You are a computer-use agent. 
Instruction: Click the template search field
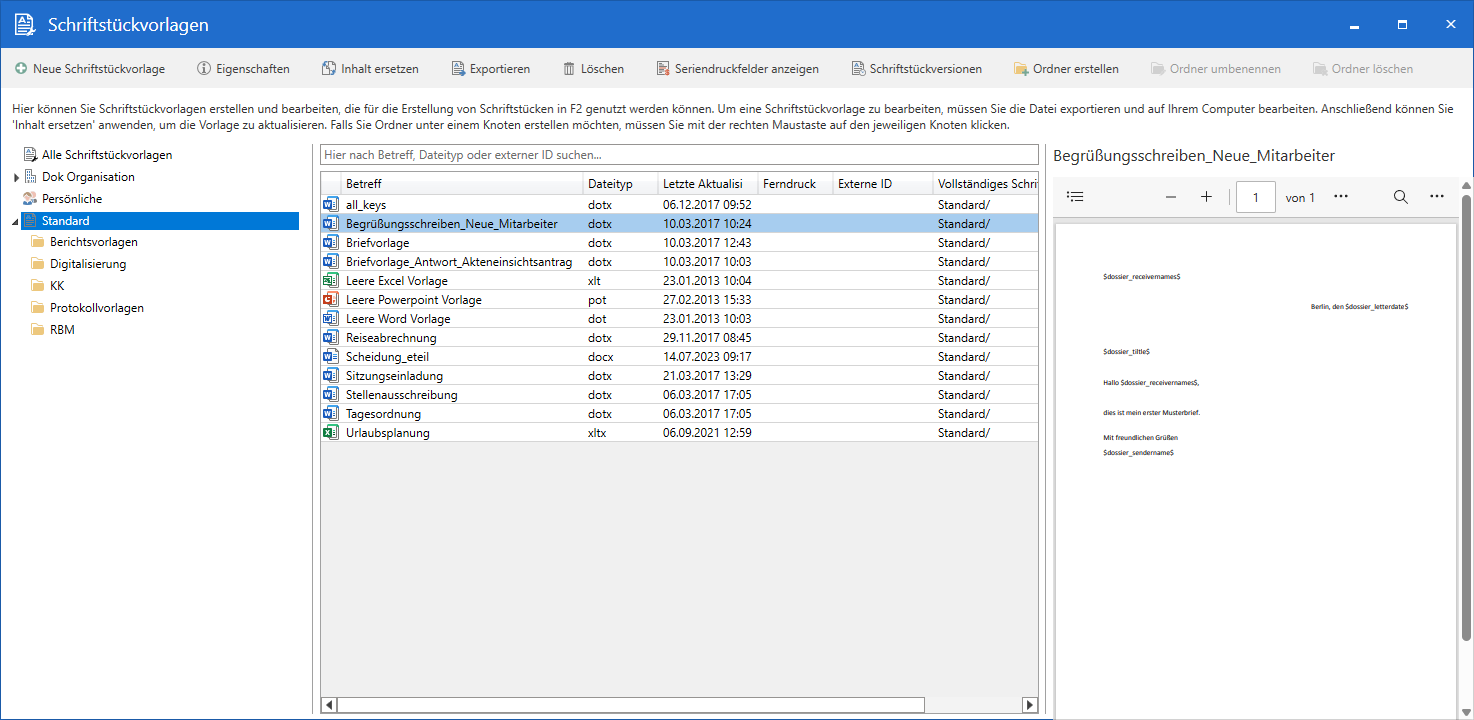click(679, 155)
